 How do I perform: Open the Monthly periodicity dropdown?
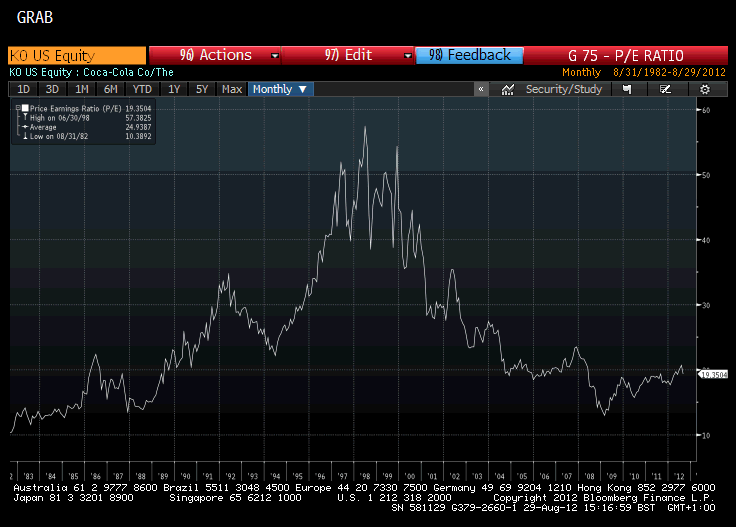(280, 89)
